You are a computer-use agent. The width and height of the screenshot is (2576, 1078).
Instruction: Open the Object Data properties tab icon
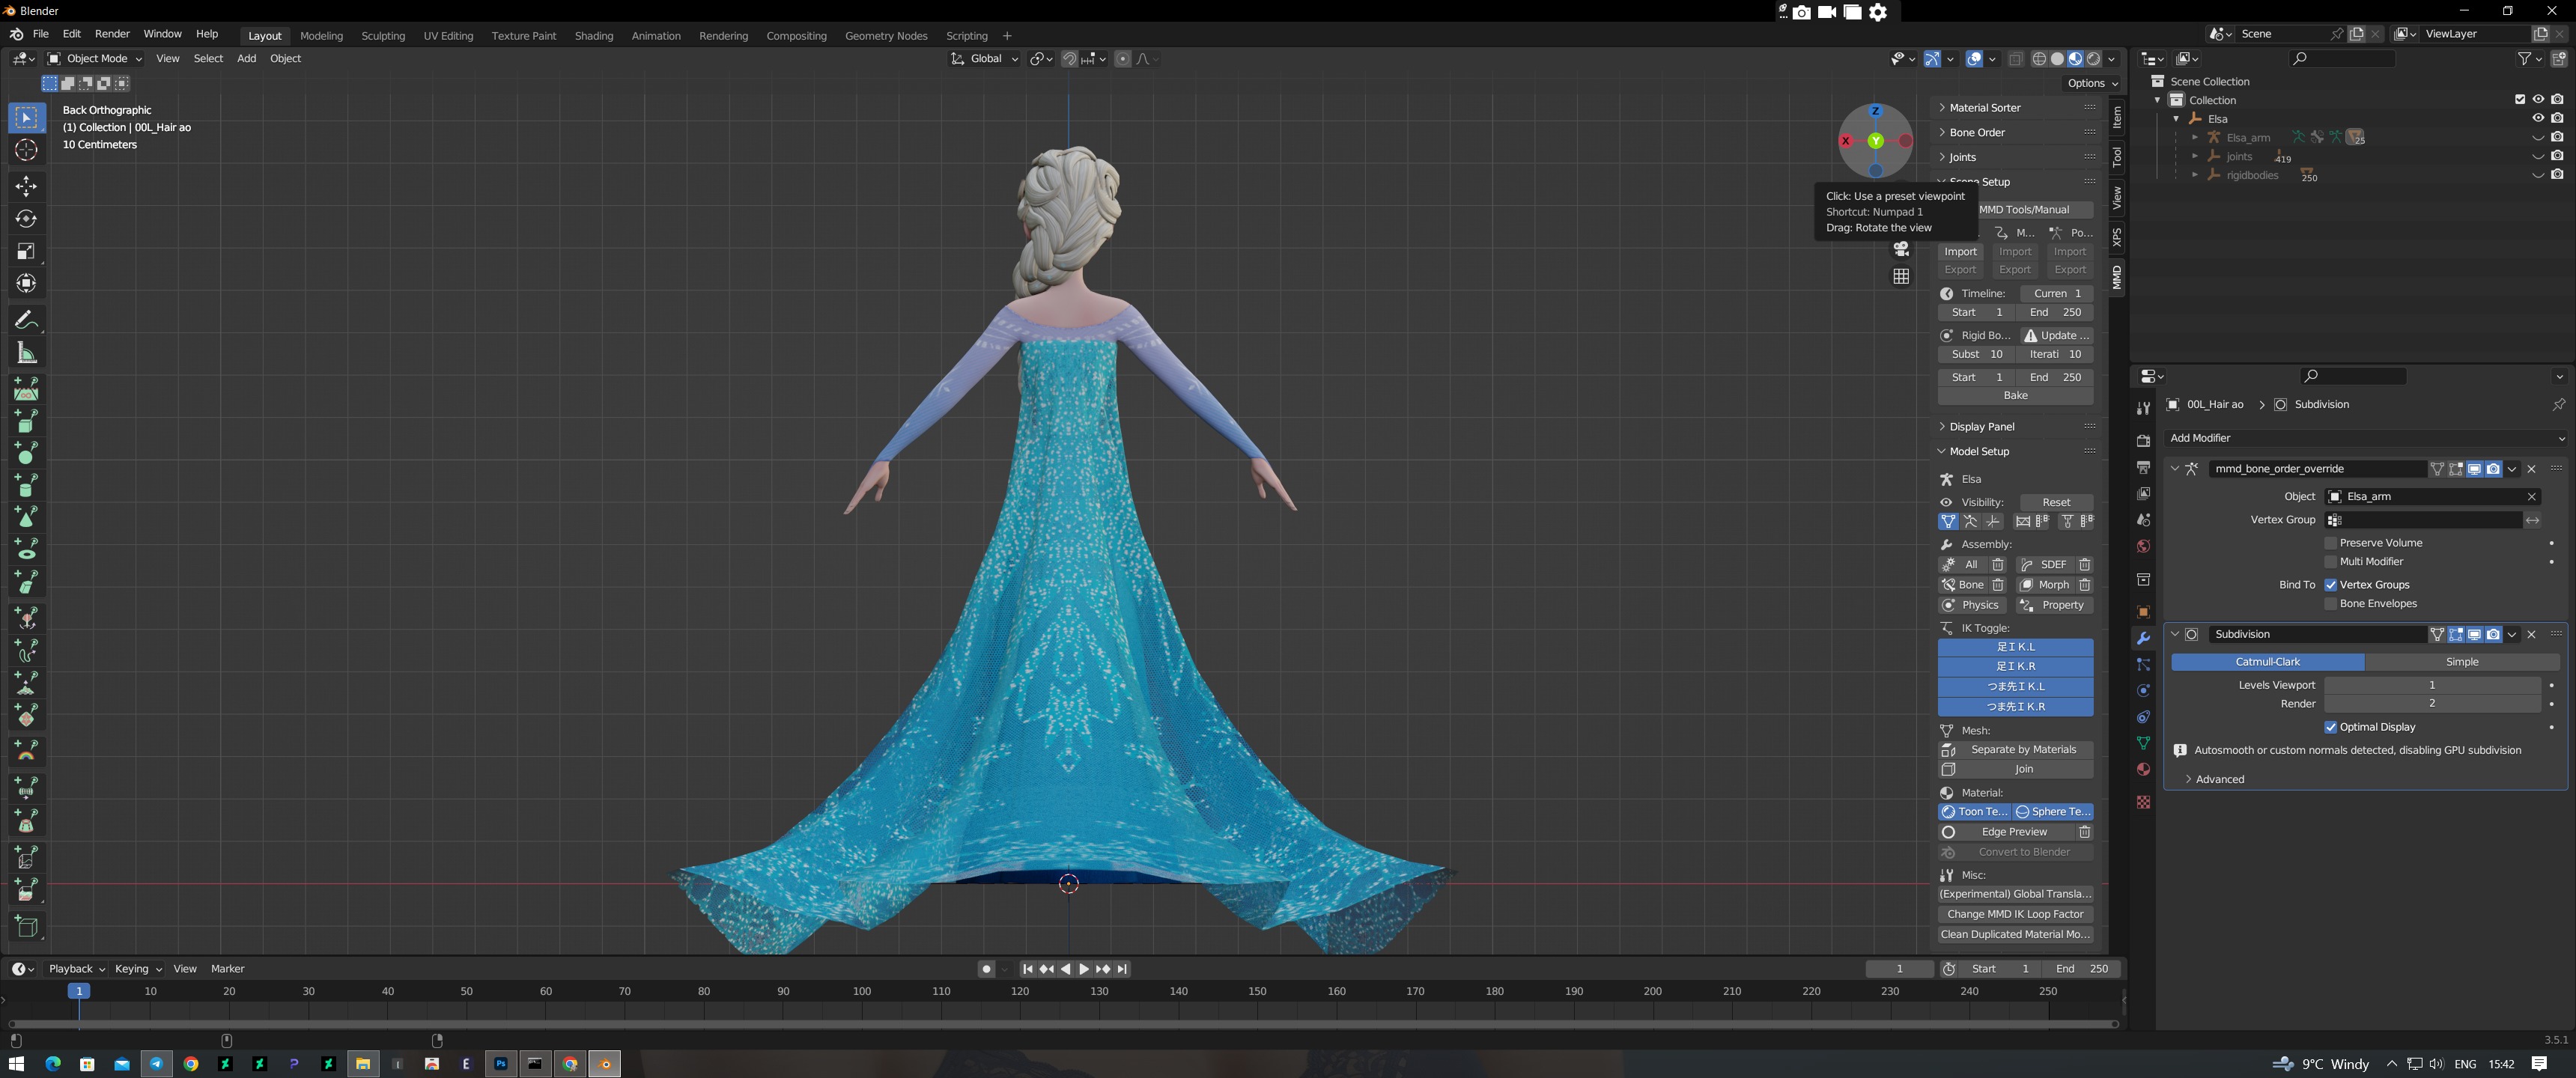tap(2143, 743)
